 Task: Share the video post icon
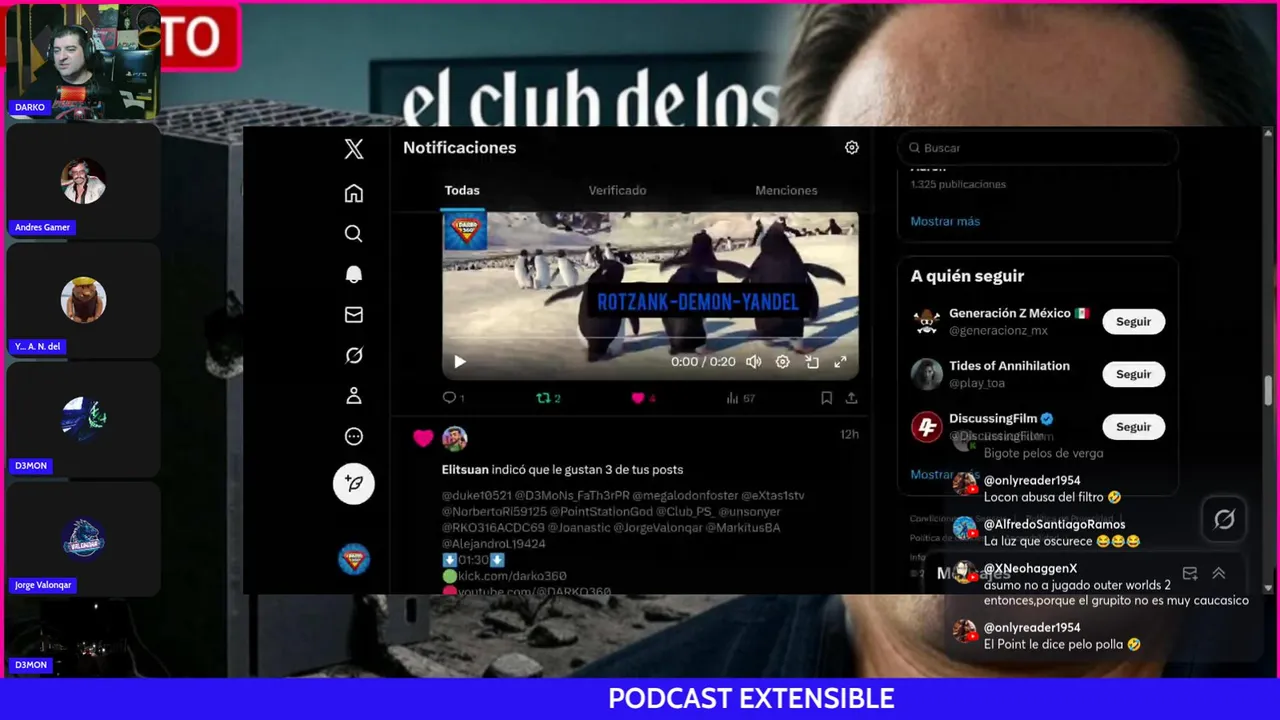851,398
